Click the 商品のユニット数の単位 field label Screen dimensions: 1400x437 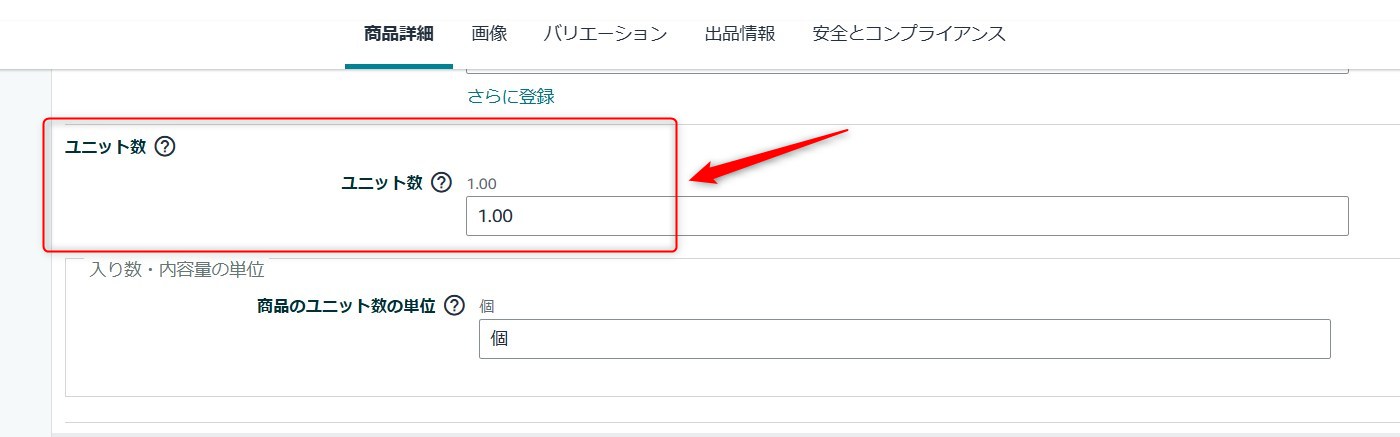[x=347, y=306]
